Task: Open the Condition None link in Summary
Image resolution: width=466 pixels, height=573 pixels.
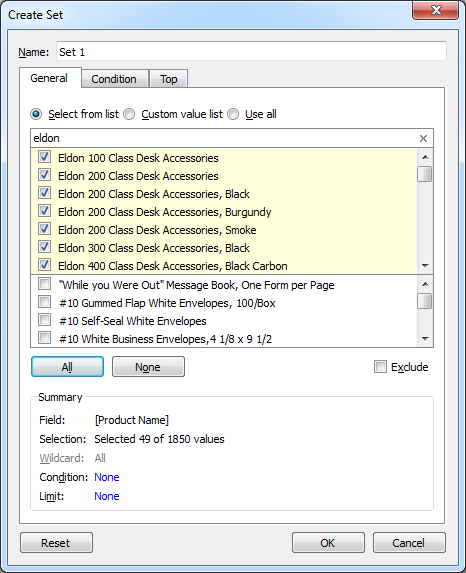Action: pos(107,477)
